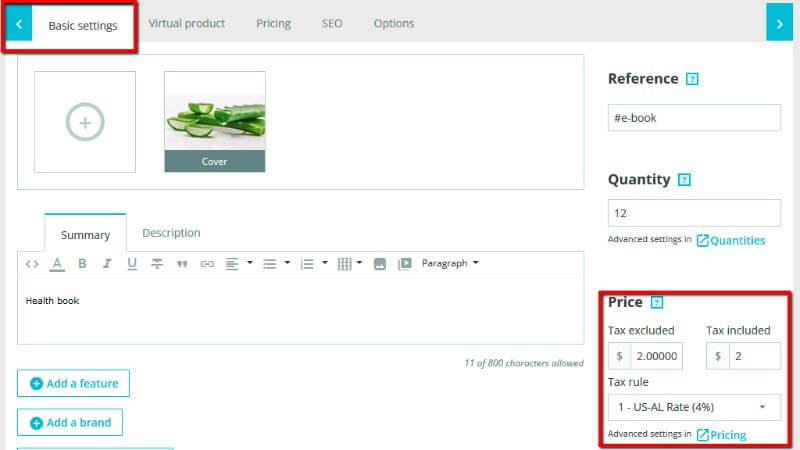800x450 pixels.
Task: Insert an image via editor toolbar
Action: click(x=380, y=264)
